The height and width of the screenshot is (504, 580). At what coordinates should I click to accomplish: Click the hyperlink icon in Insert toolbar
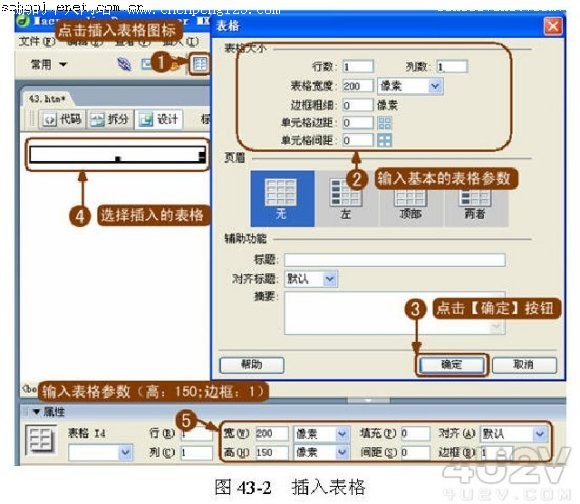pyautogui.click(x=124, y=65)
